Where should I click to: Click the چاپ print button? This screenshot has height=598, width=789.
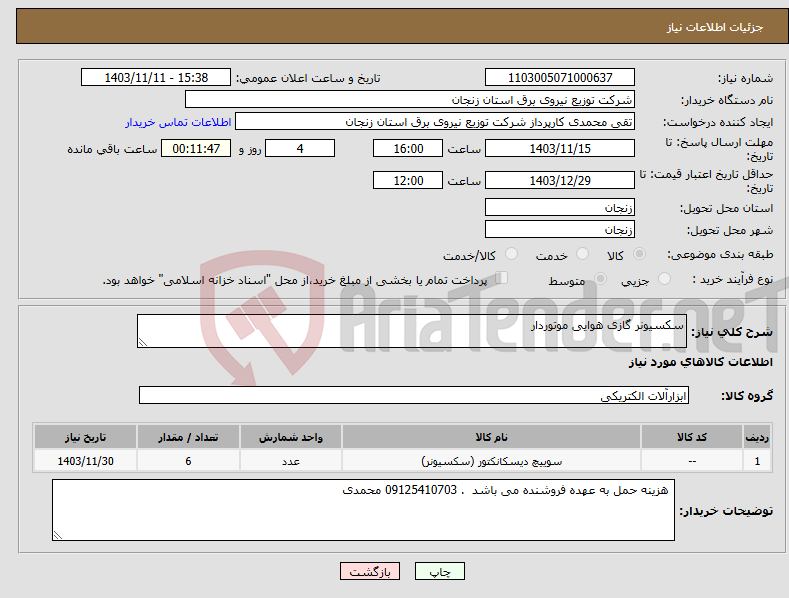[x=440, y=571]
